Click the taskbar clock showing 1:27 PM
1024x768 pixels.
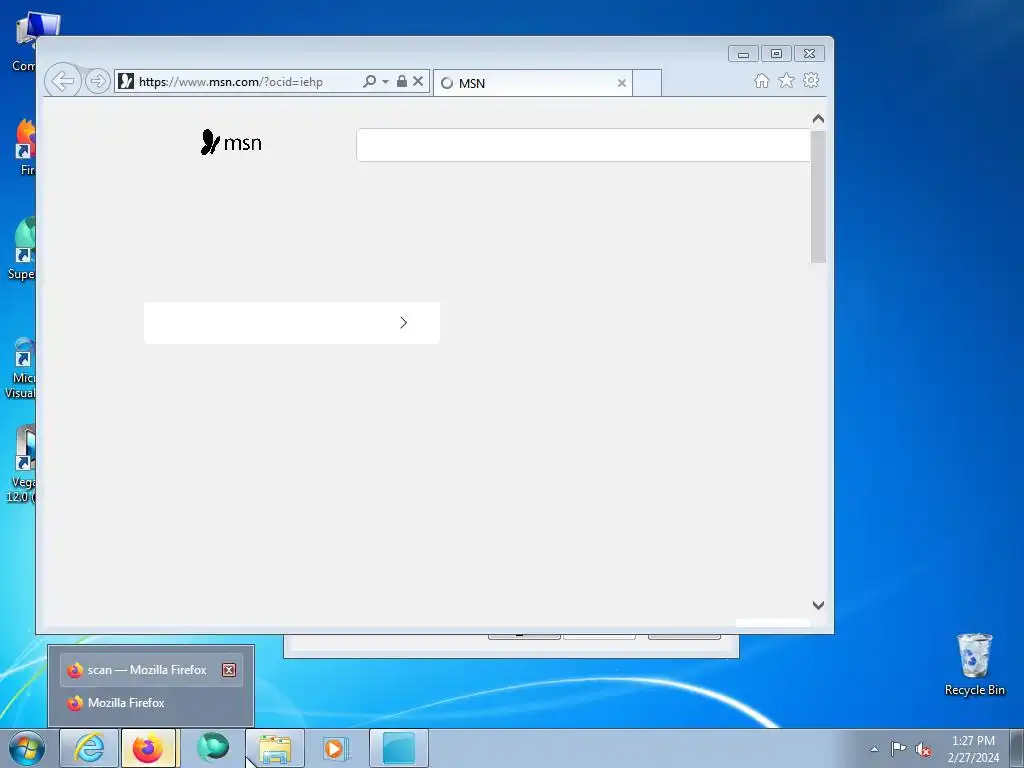click(x=973, y=749)
